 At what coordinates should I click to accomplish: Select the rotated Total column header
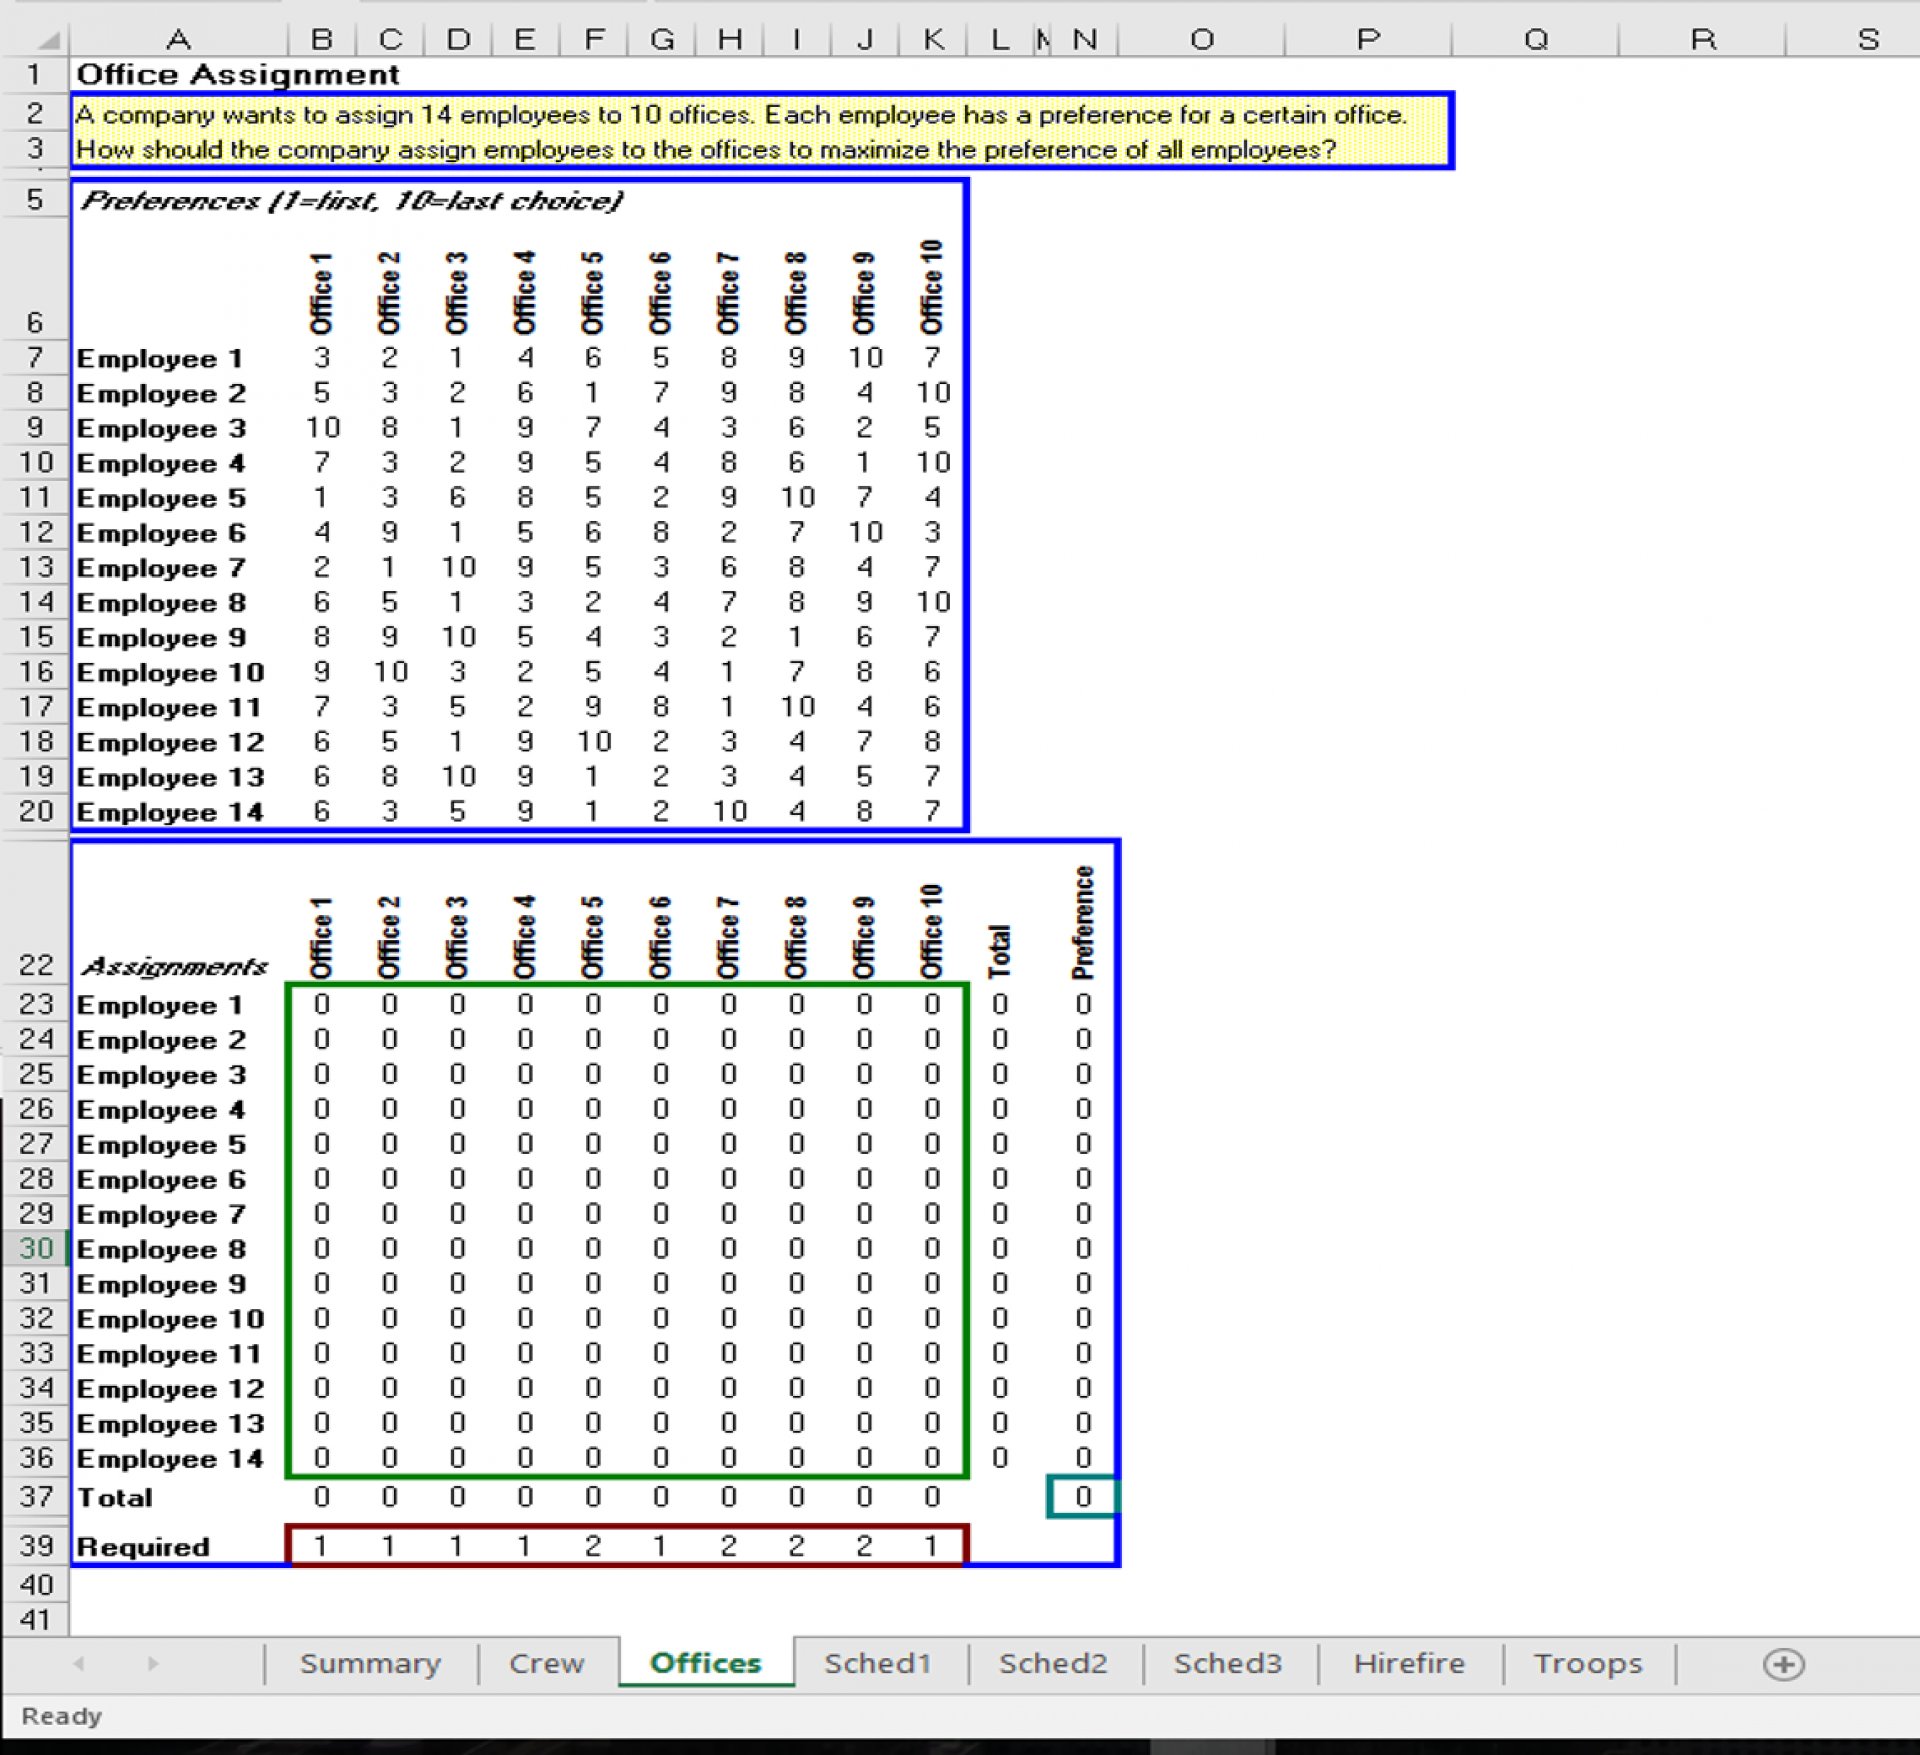pos(1000,951)
